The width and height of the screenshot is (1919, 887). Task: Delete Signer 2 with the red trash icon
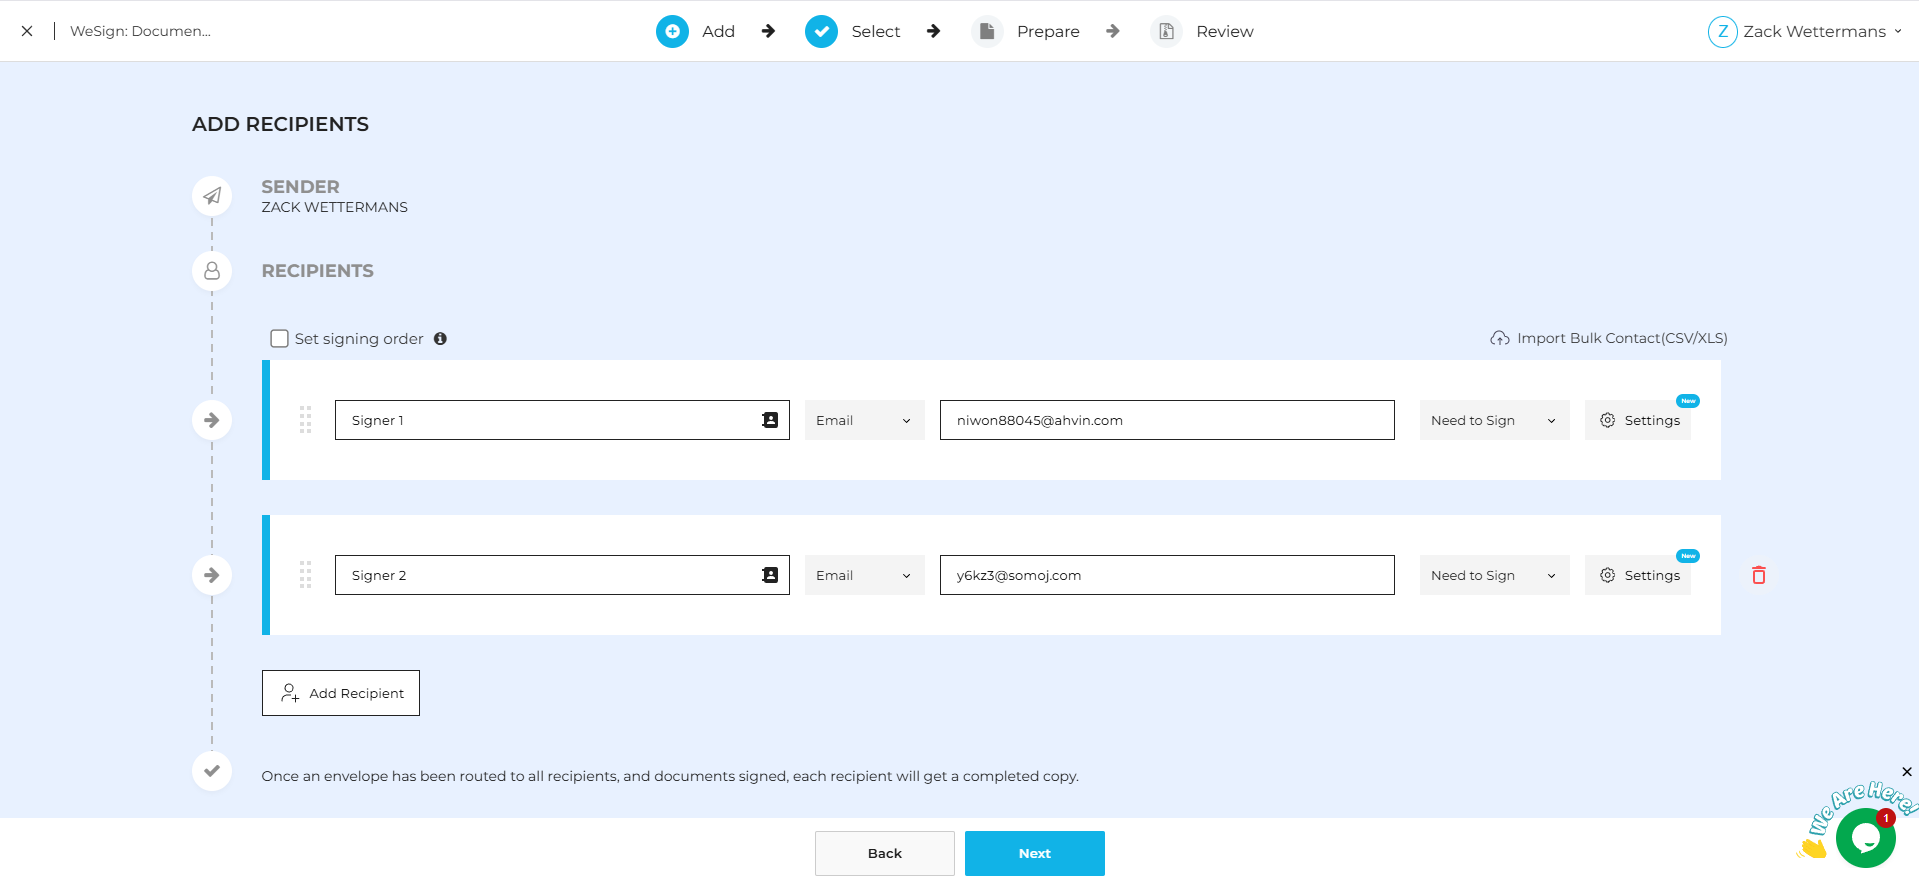[1758, 575]
